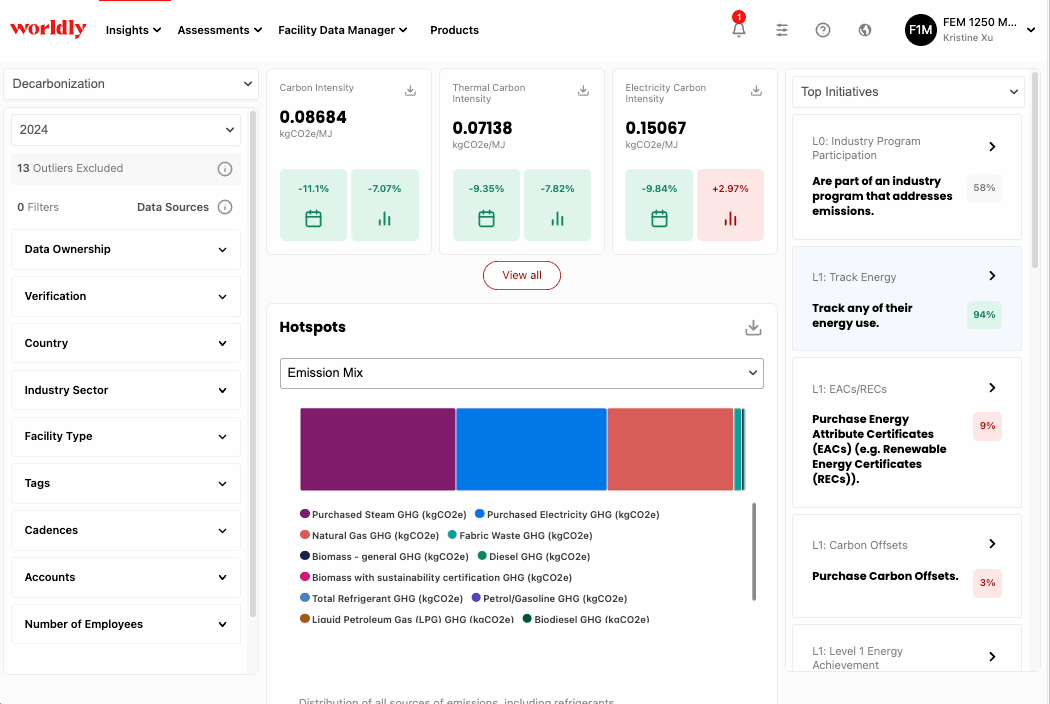The image size is (1050, 704).
Task: Open notifications bell with red badge
Action: pos(738,29)
